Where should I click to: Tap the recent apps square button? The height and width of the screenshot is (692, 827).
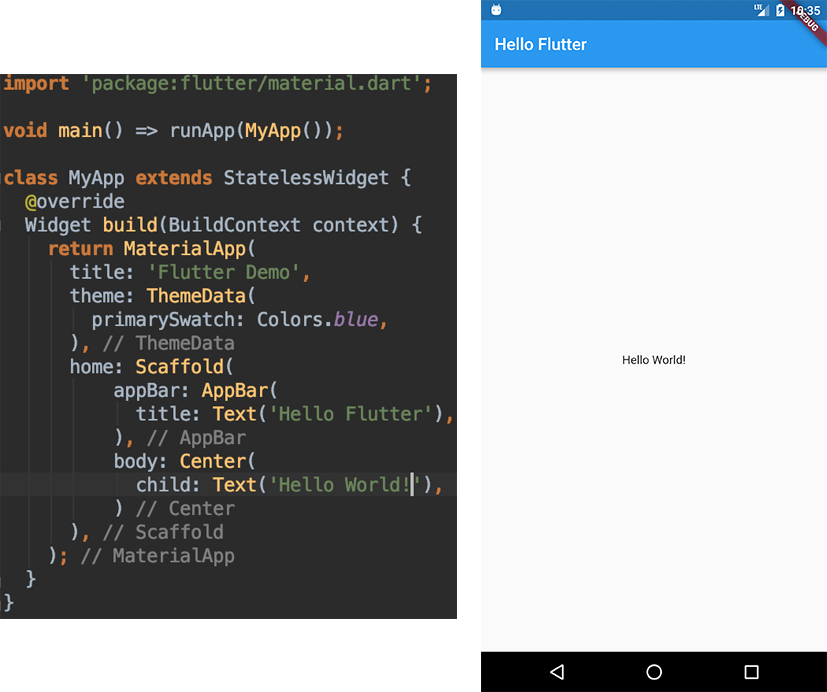(751, 671)
